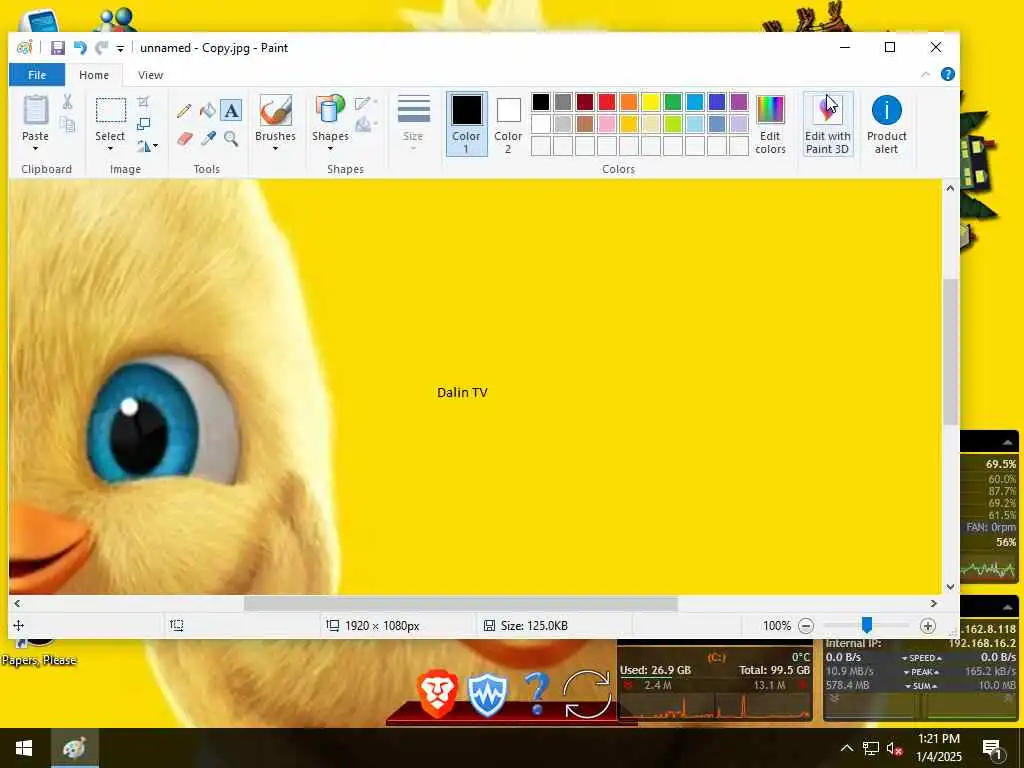Open Edit with Paint 3D

click(827, 124)
